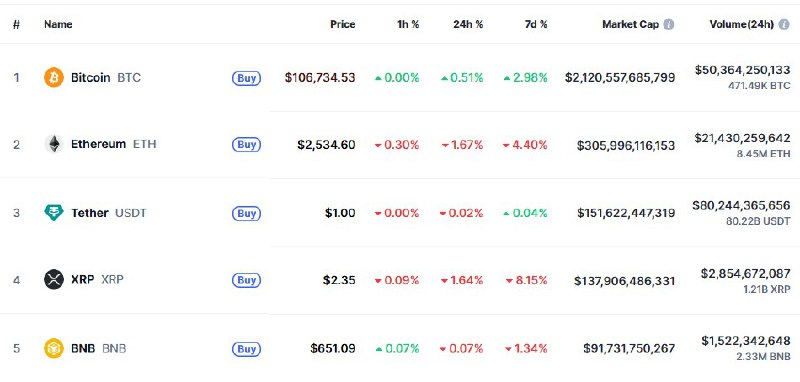This screenshot has height=382, width=800.
Task: Choose the Buy button for BNB
Action: (x=246, y=349)
